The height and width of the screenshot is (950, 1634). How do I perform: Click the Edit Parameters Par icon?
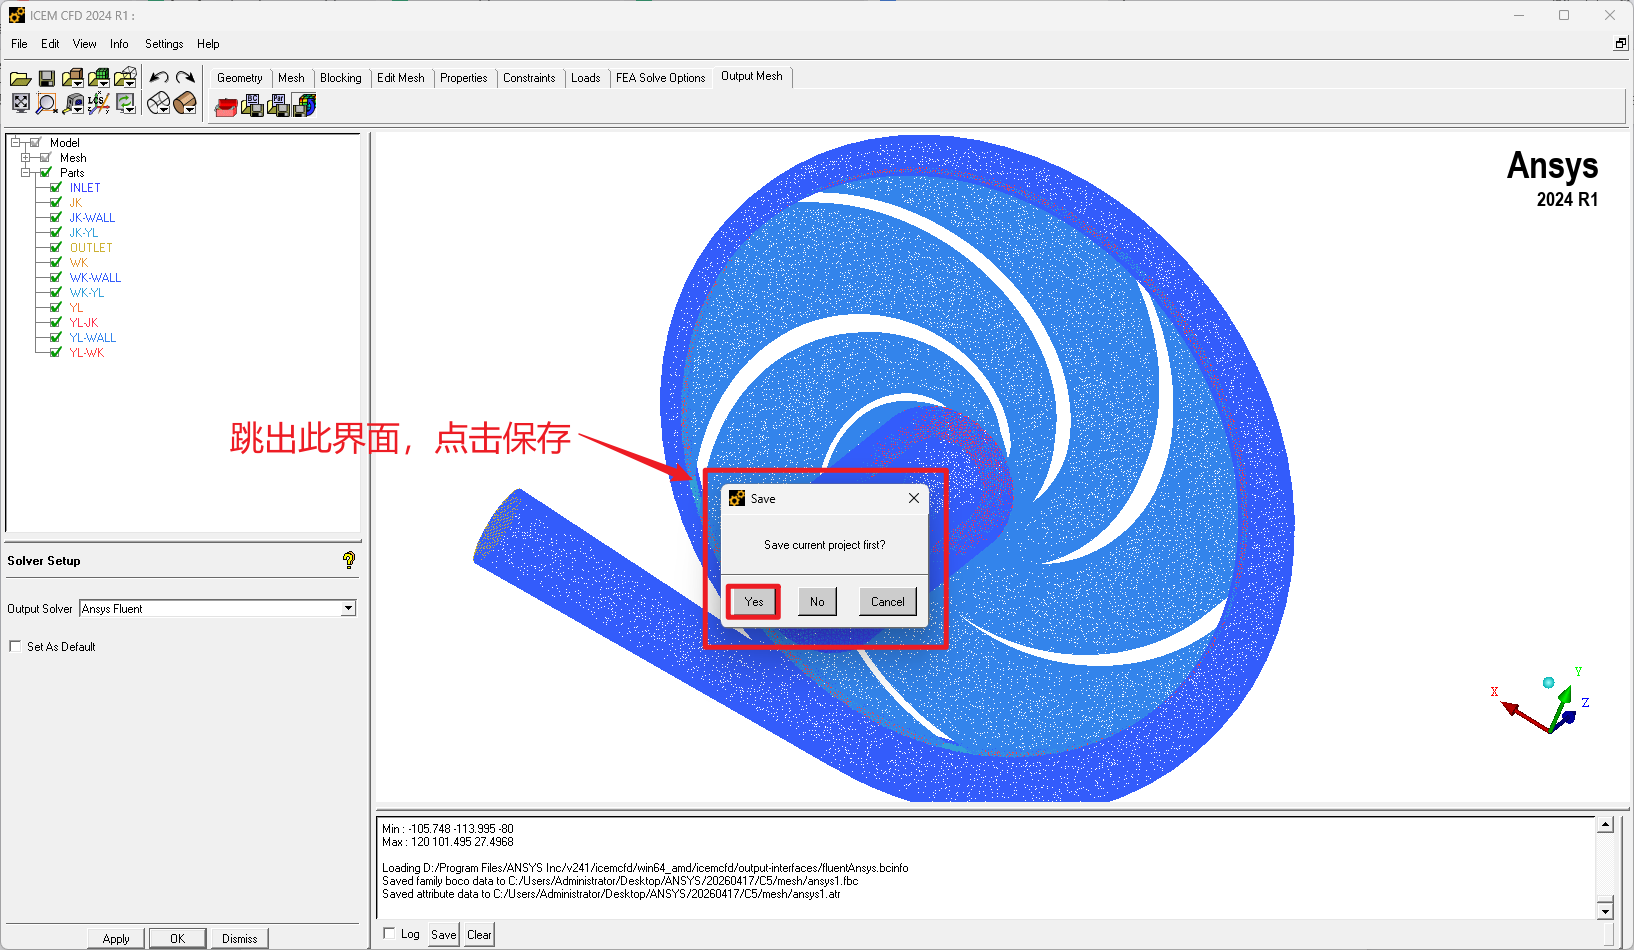click(278, 105)
